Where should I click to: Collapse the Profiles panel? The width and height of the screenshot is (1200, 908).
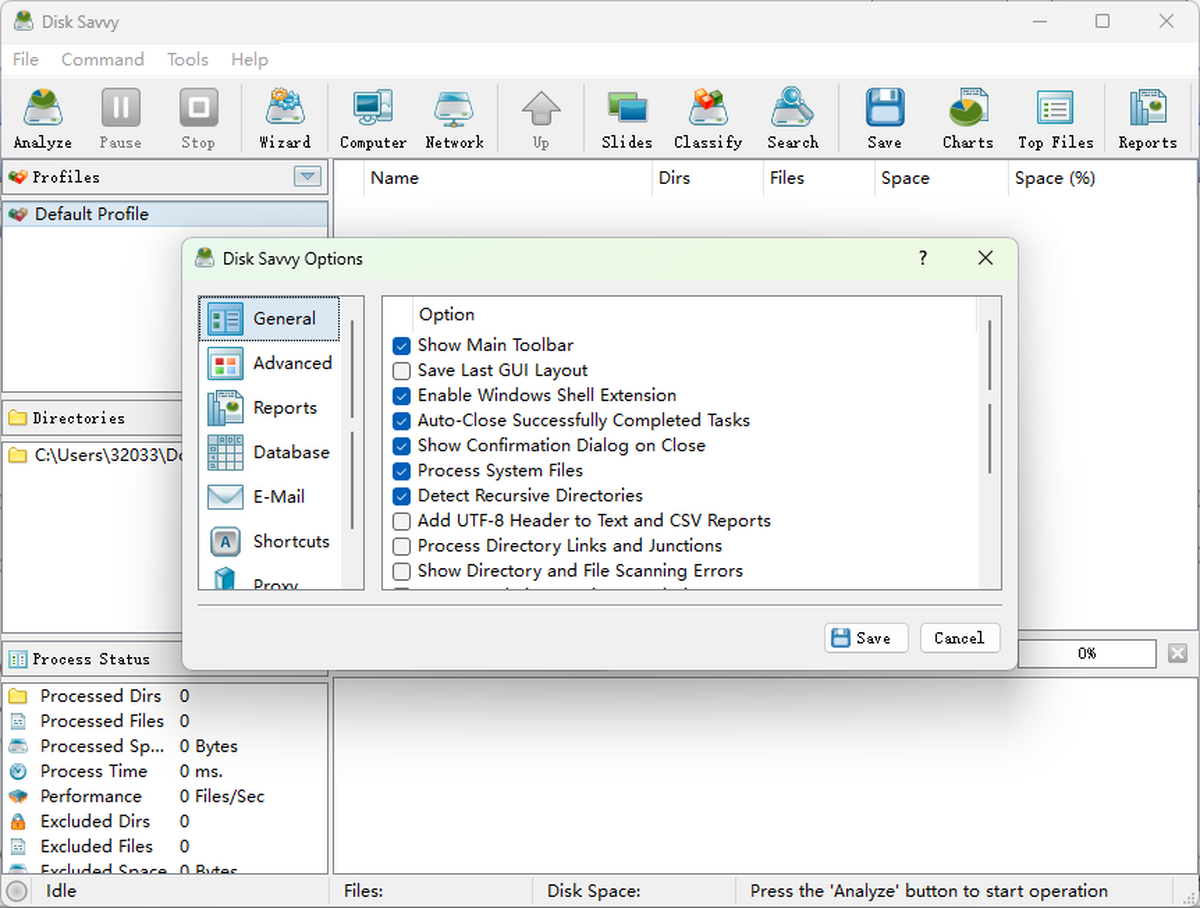tap(307, 177)
